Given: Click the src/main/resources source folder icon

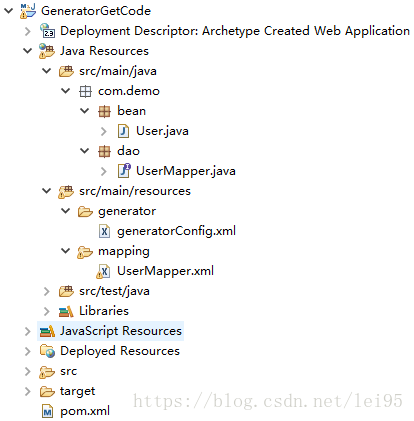Looking at the screenshot, I should tap(66, 192).
